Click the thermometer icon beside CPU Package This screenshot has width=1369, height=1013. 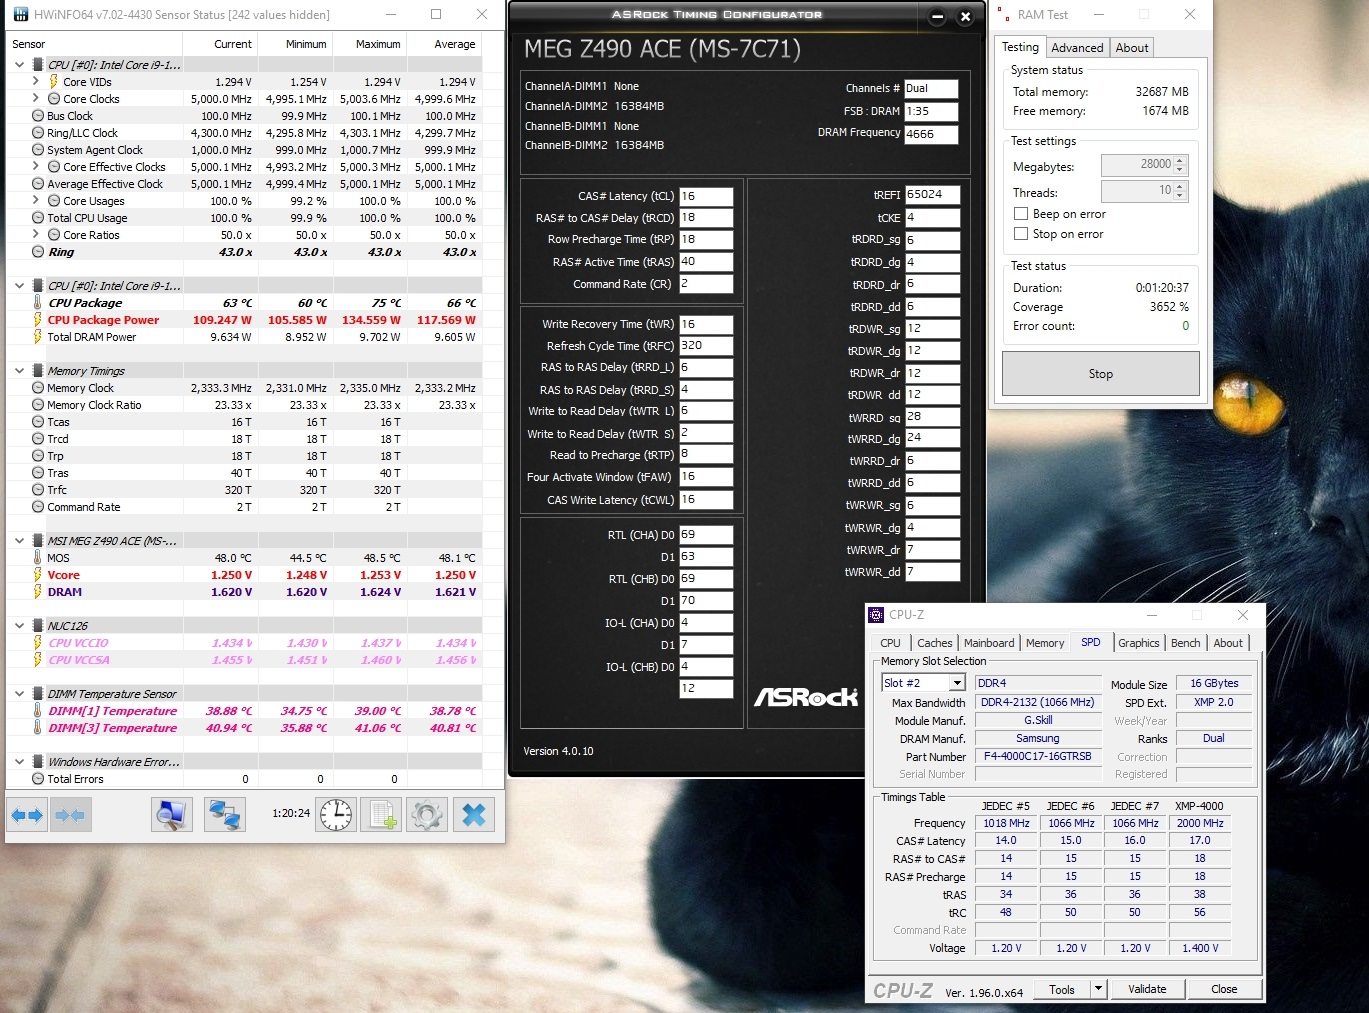pos(38,303)
